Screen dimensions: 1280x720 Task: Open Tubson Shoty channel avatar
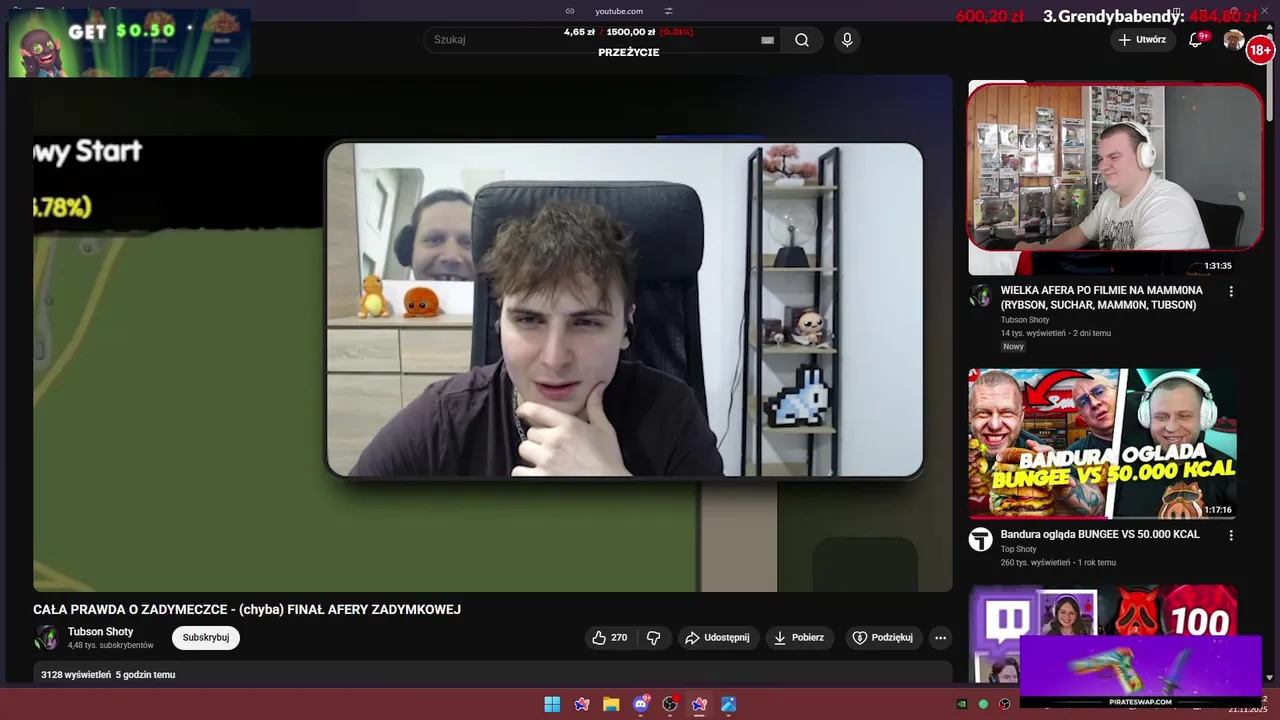46,638
